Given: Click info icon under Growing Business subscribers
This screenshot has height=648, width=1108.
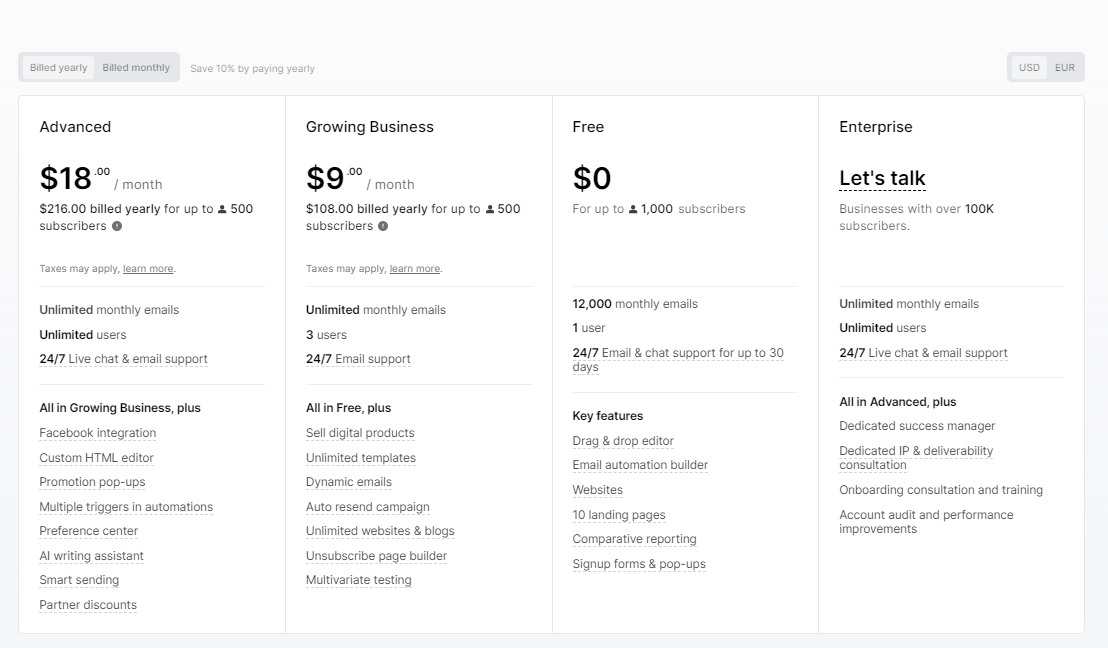Looking at the screenshot, I should coord(383,226).
